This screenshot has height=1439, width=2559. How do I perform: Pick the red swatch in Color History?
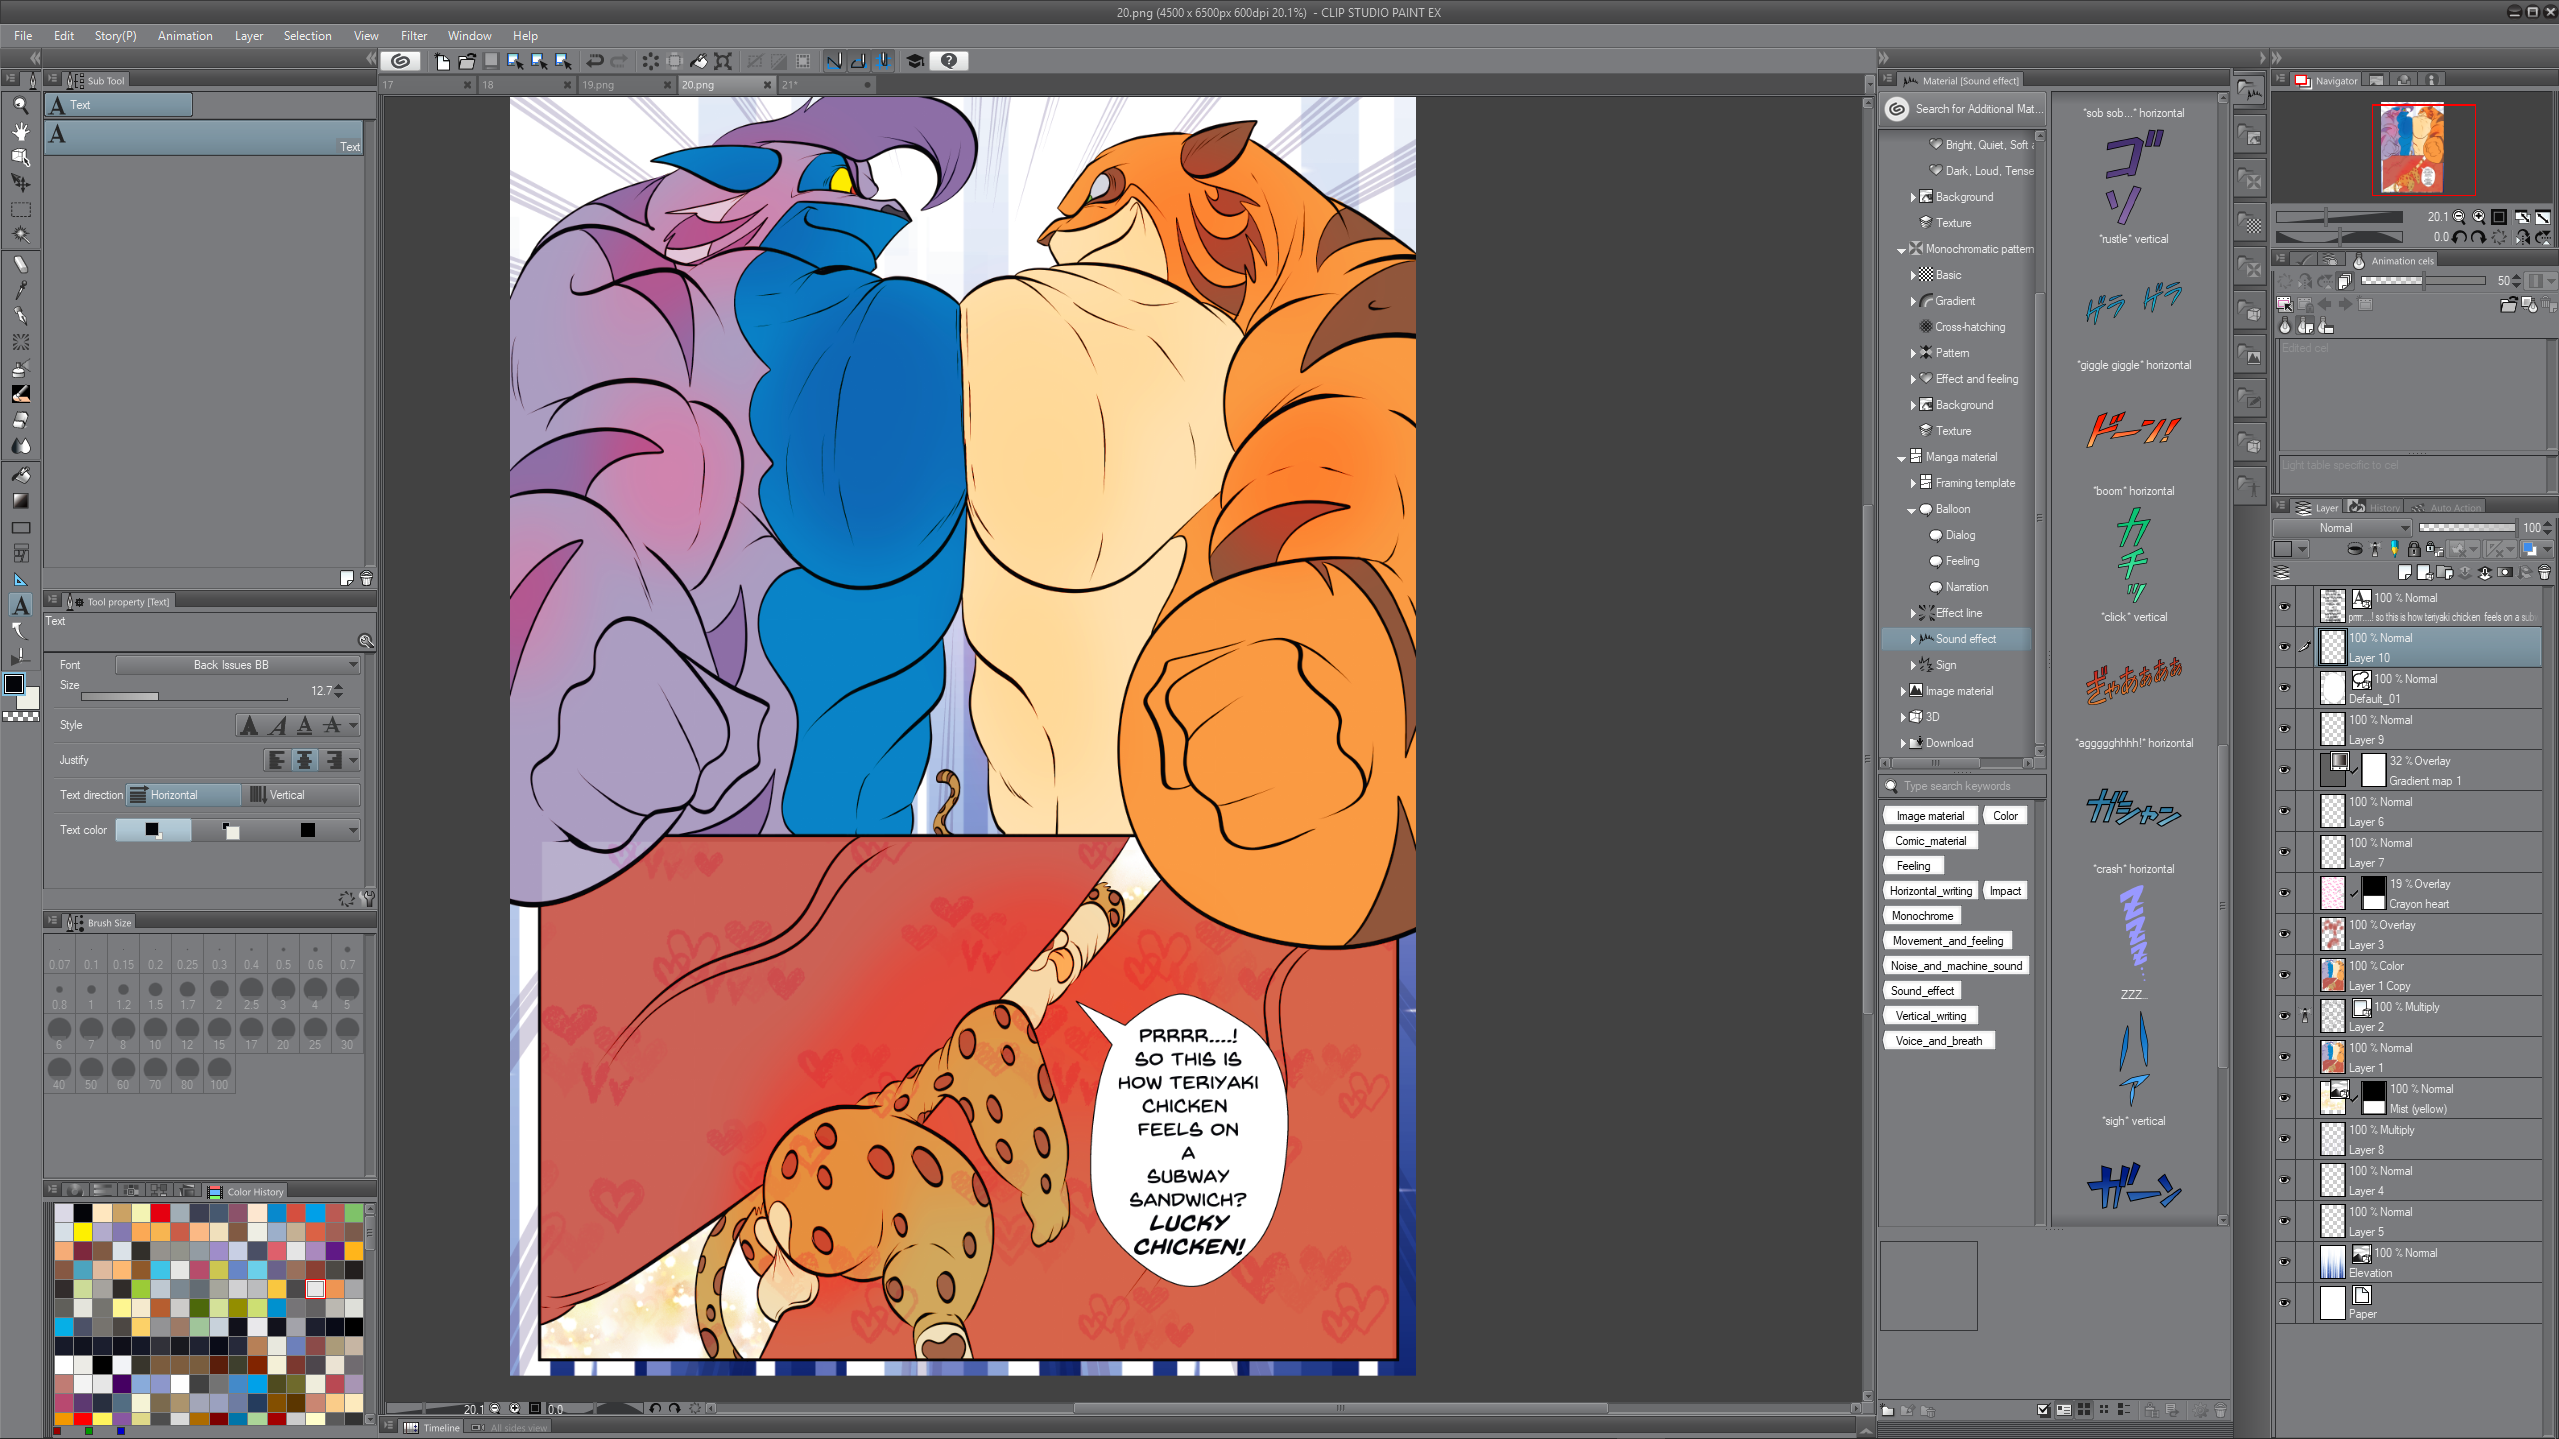tap(160, 1213)
